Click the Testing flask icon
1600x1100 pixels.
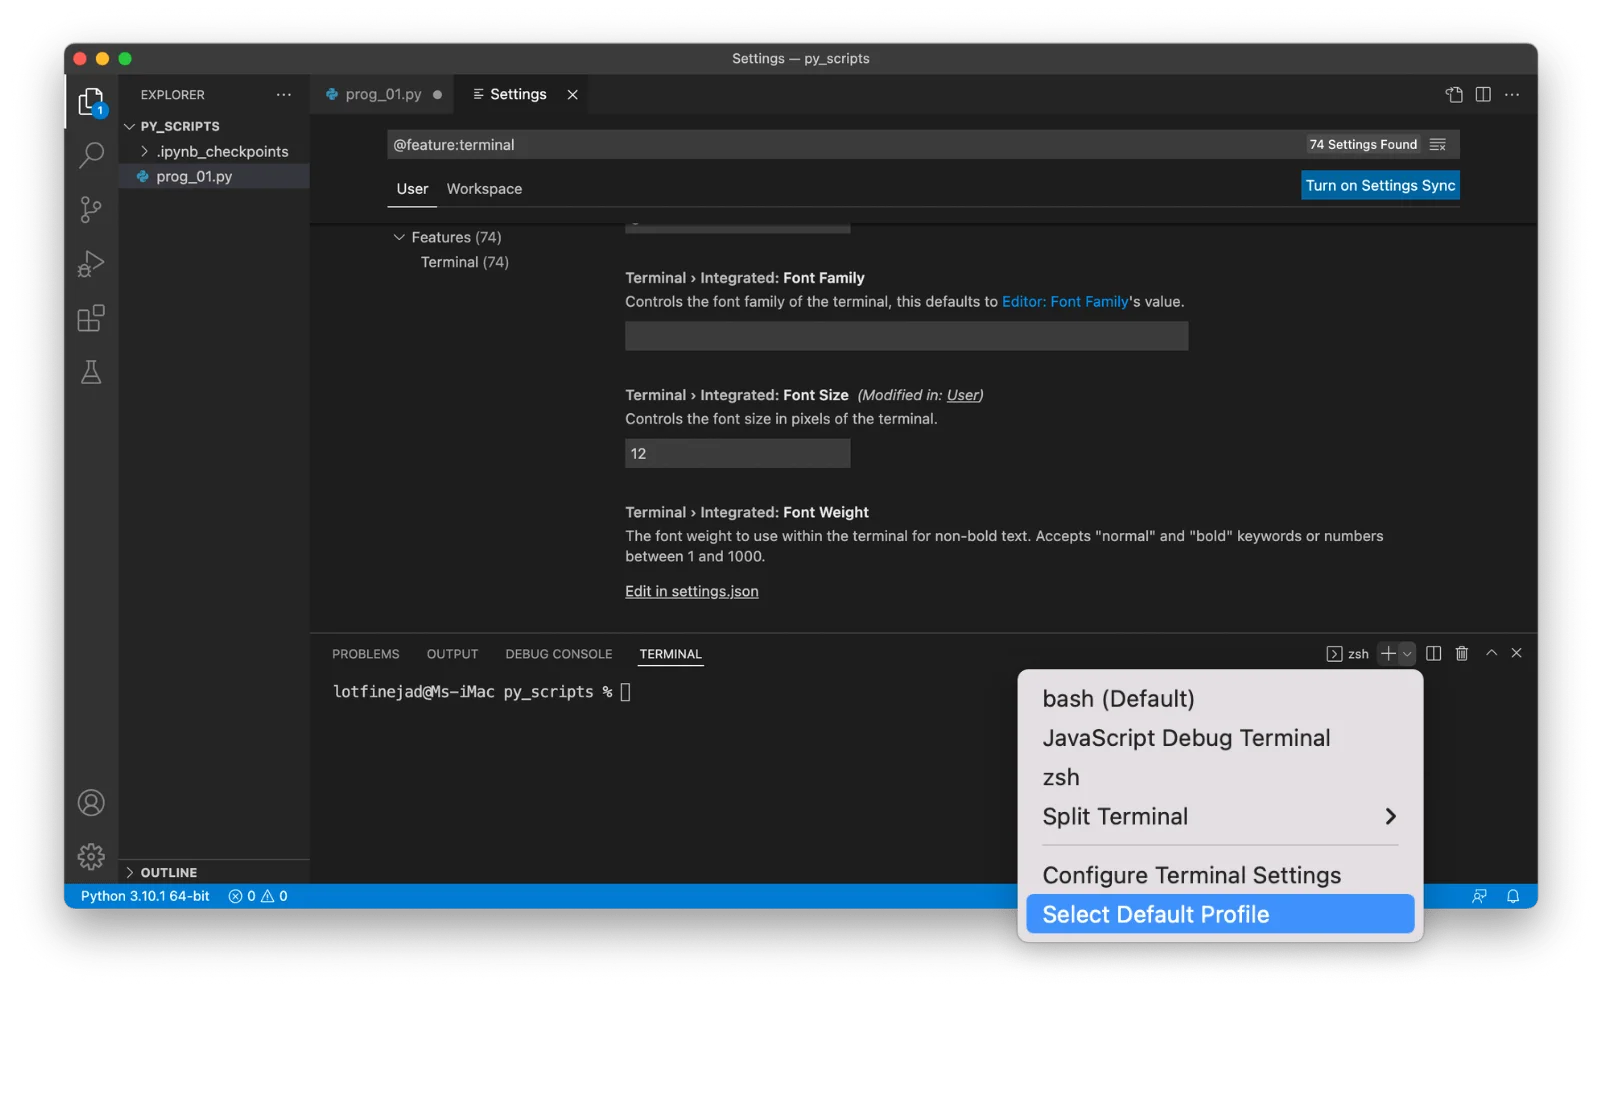click(91, 372)
